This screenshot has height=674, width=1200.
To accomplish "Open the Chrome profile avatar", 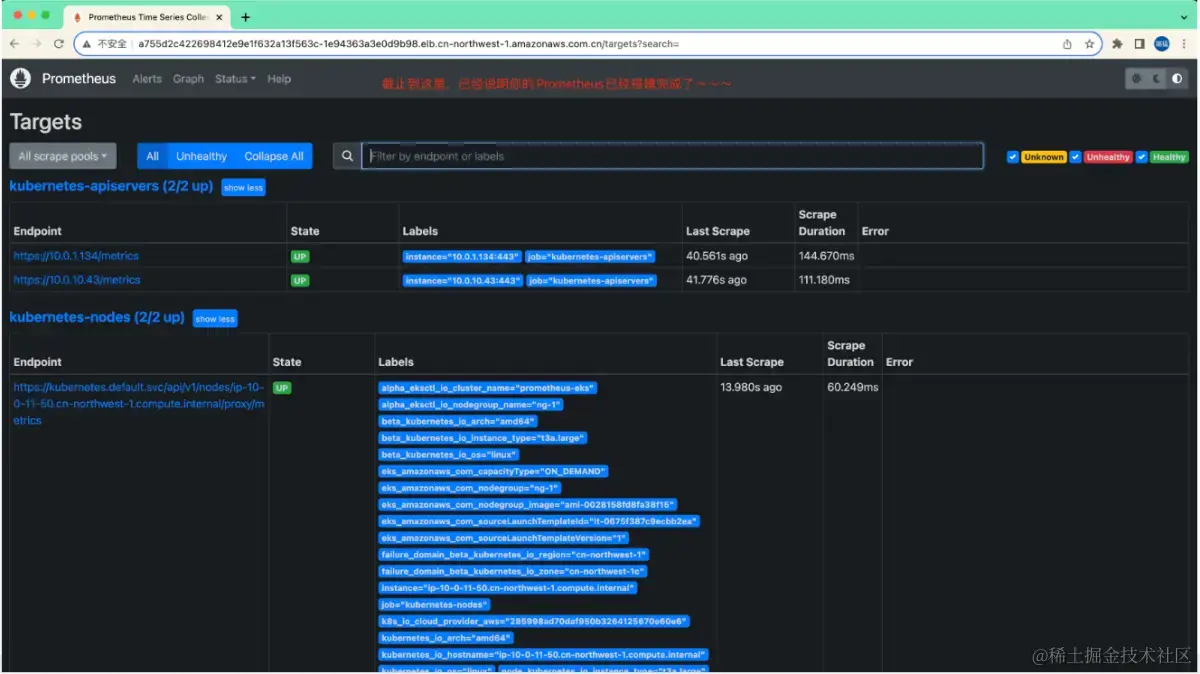I will [1161, 44].
